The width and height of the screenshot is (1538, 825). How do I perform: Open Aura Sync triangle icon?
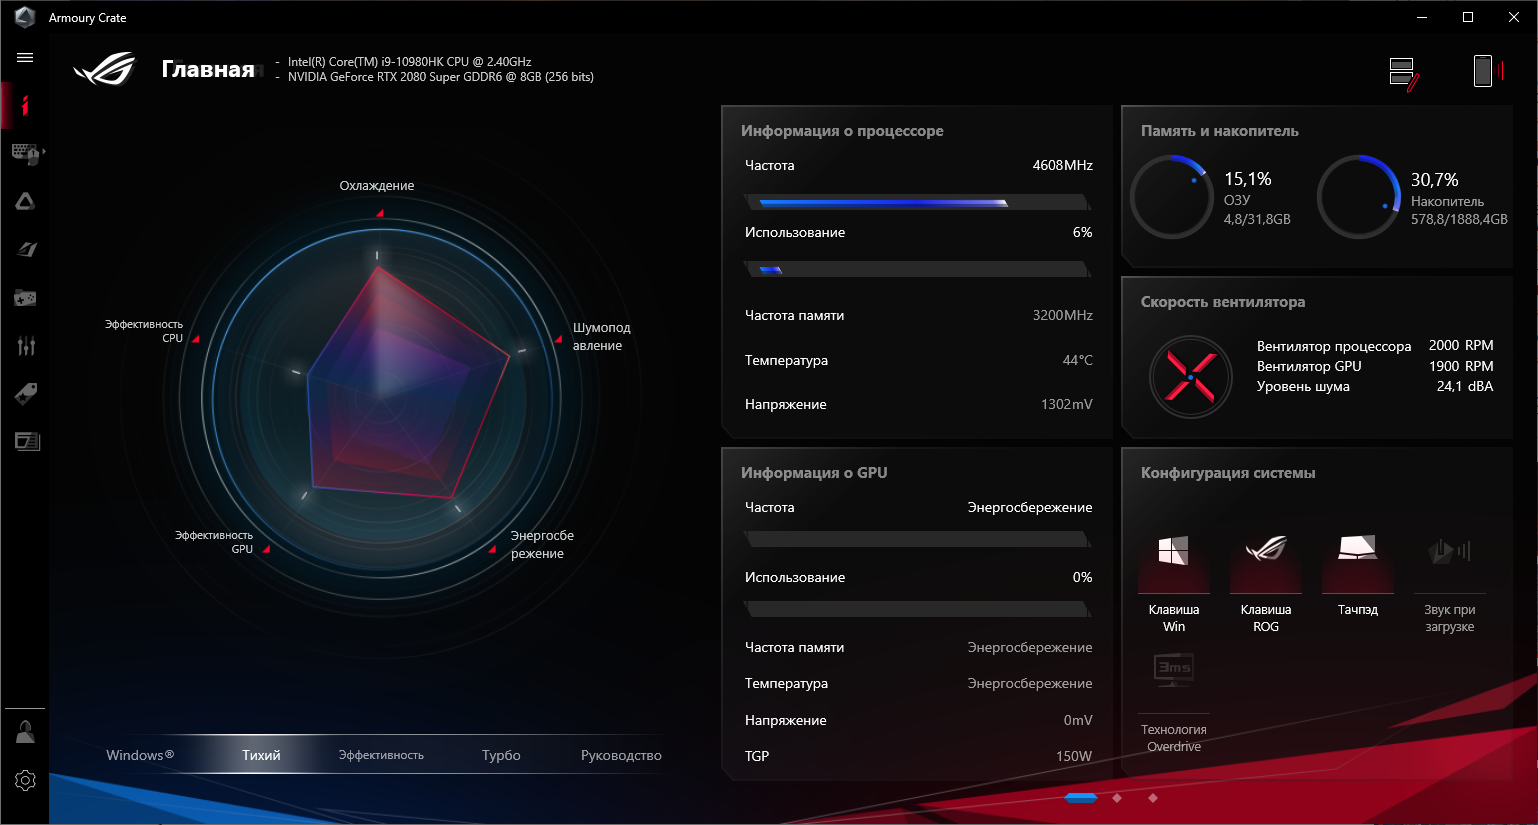tap(25, 202)
